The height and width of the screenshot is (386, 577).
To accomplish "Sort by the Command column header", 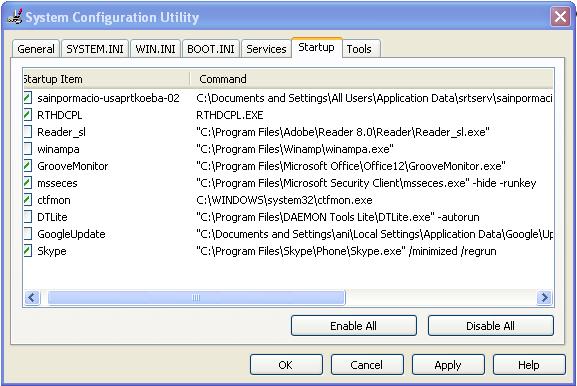I will coord(372,79).
